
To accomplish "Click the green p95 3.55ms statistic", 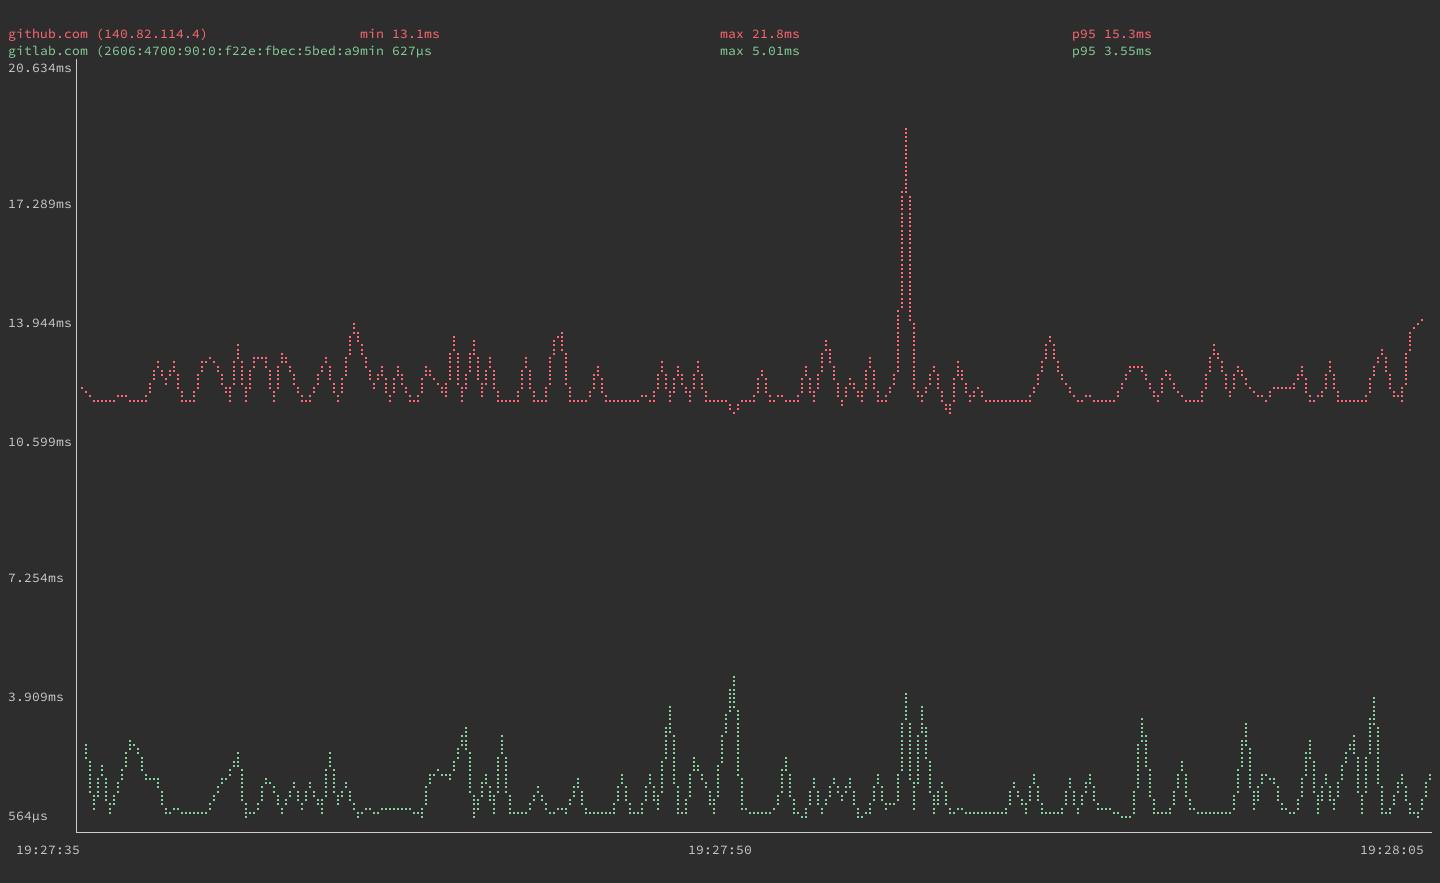I will 1111,51.
